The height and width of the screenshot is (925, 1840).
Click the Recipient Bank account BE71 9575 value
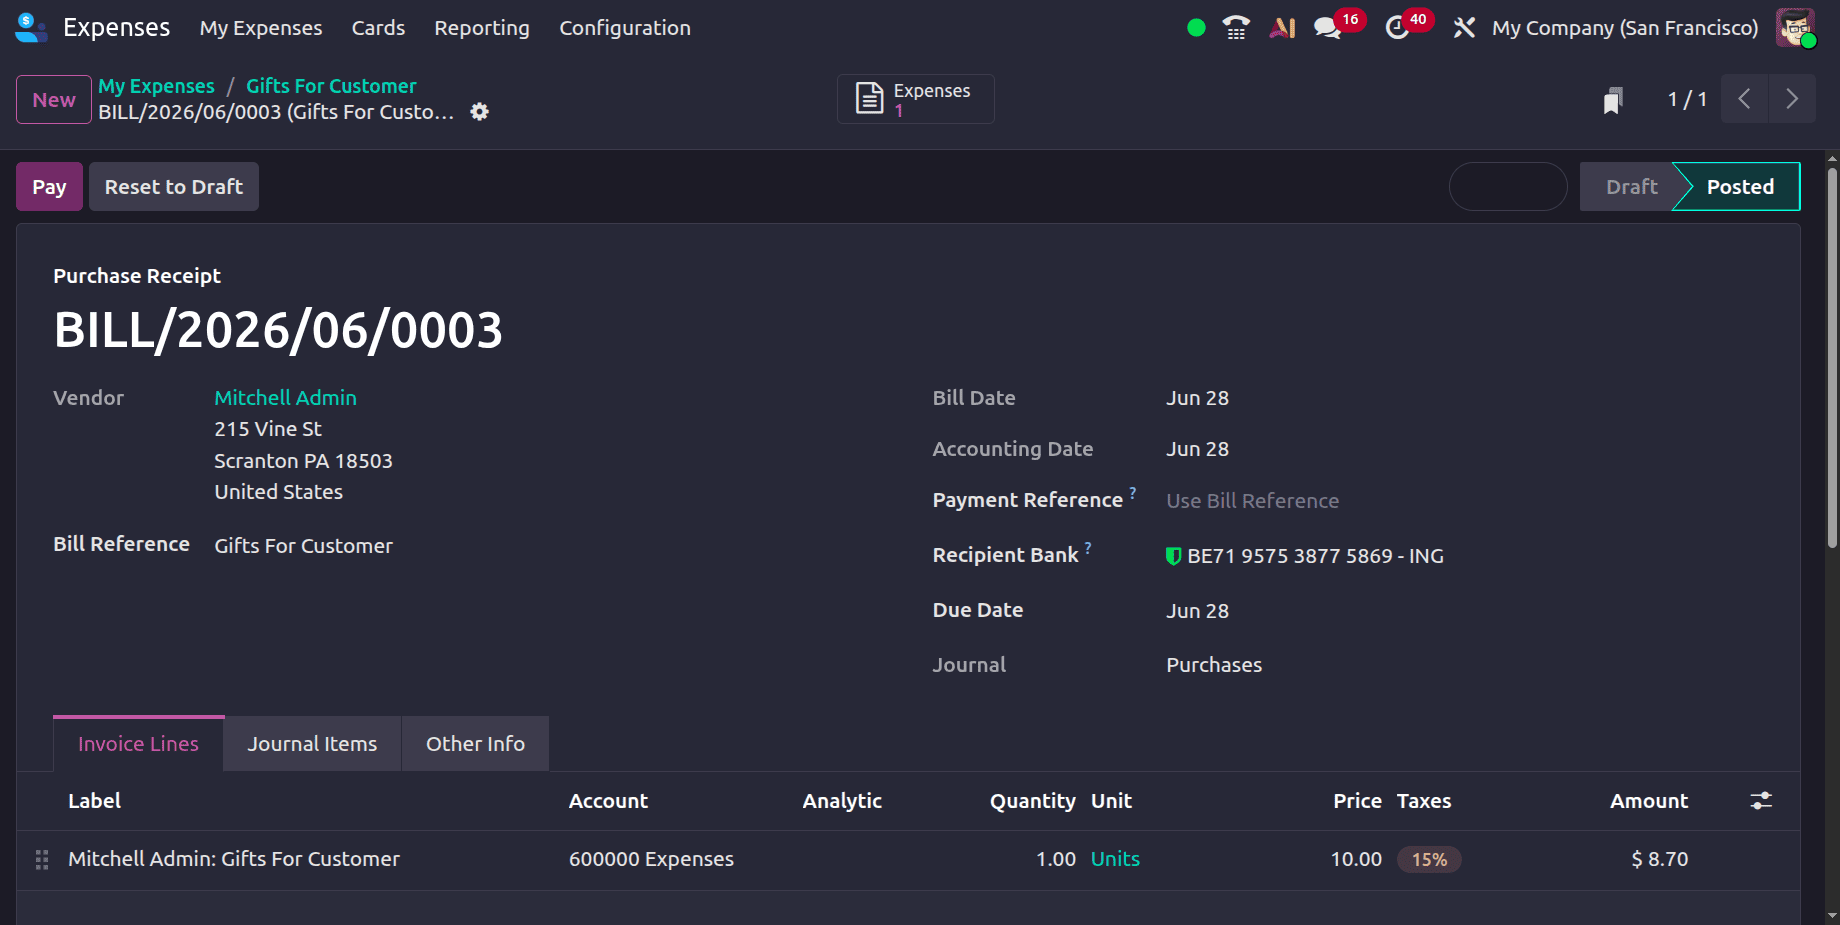click(1315, 556)
